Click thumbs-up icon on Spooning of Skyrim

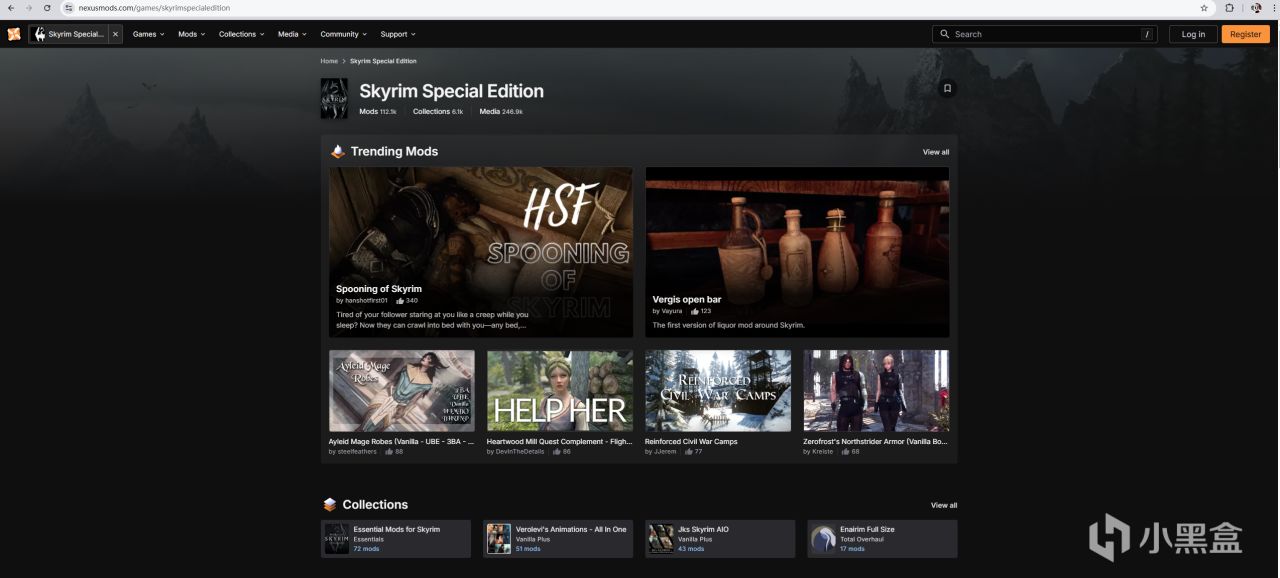point(400,300)
